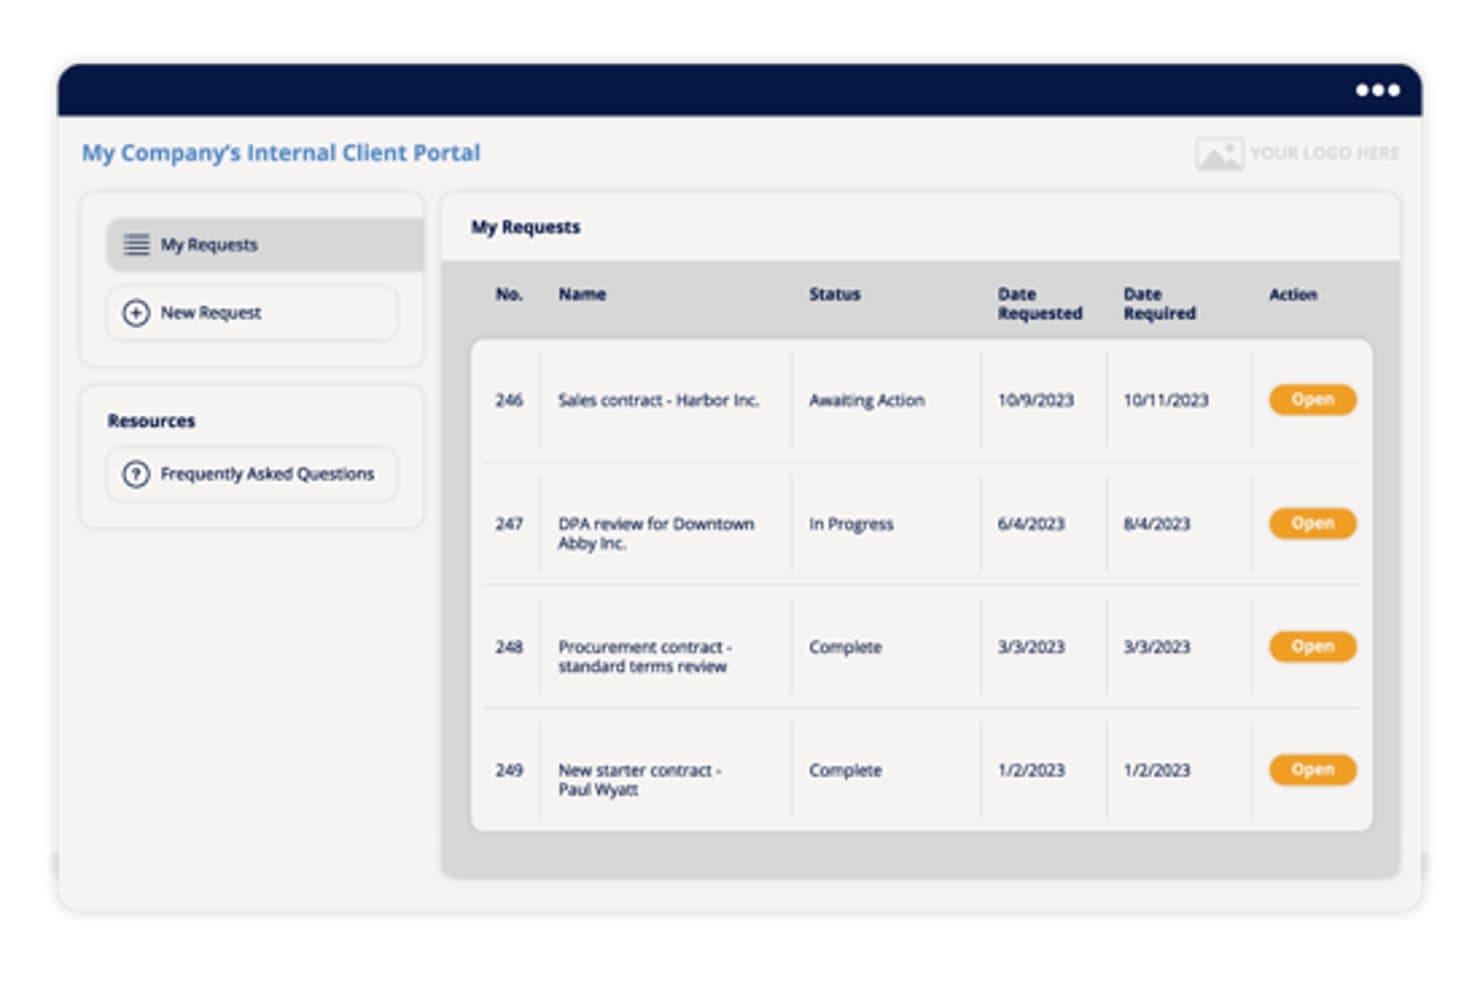Click request number 246
1480x987 pixels.
point(509,400)
